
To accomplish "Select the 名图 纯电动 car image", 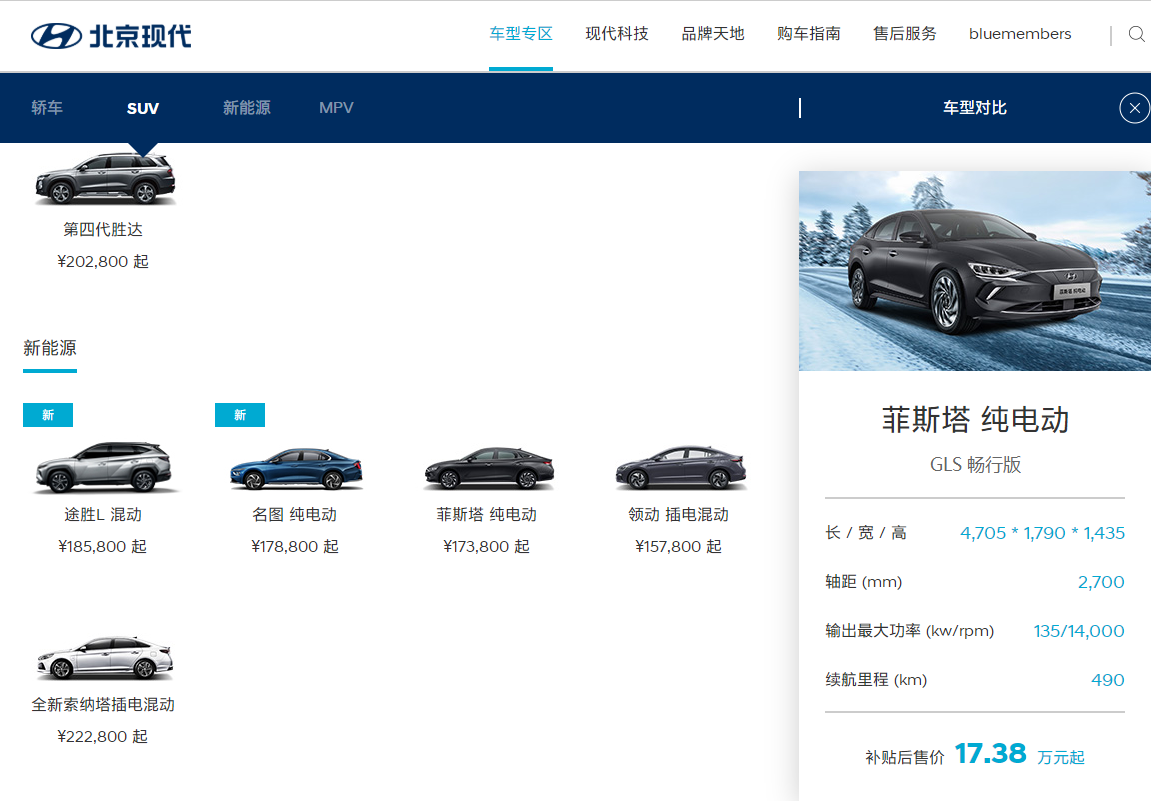I will click(x=296, y=468).
